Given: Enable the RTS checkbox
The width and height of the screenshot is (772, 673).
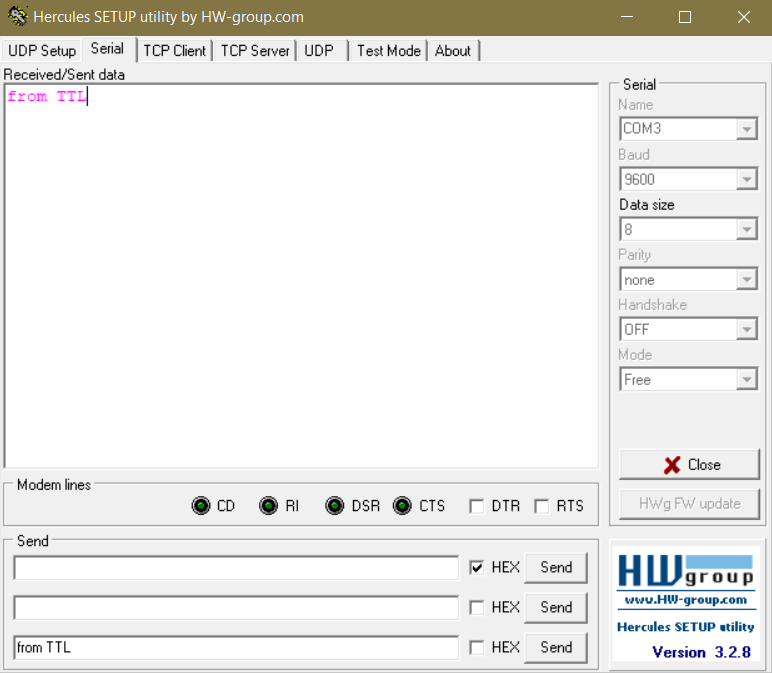Looking at the screenshot, I should [542, 506].
